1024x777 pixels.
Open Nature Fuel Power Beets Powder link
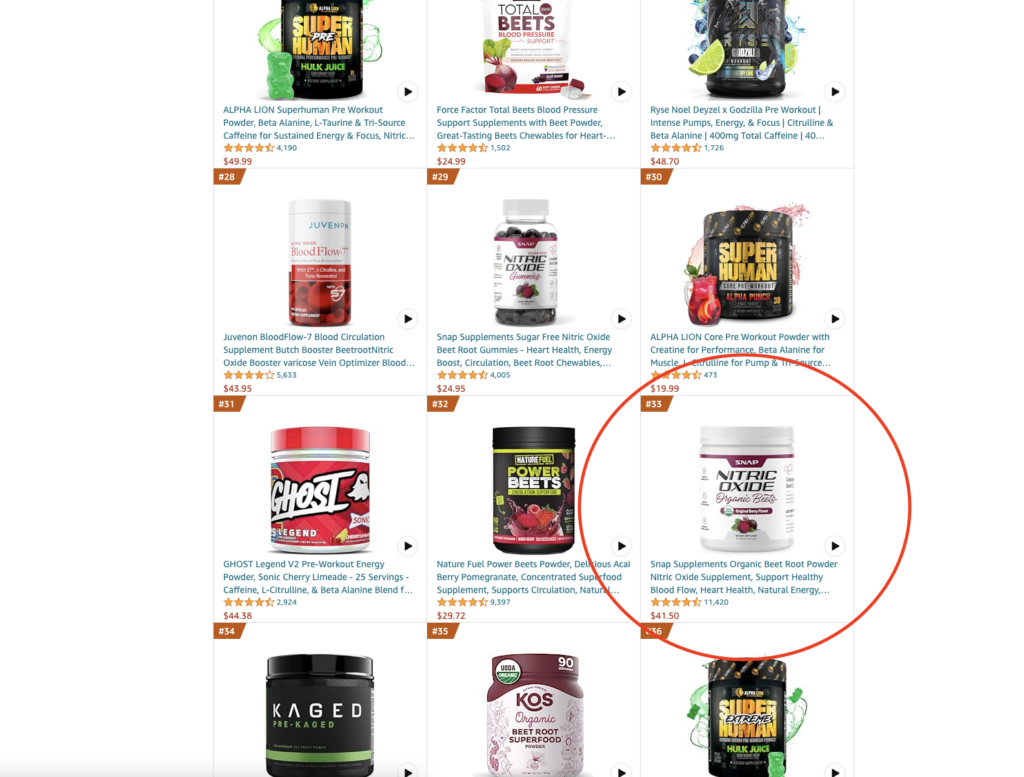534,577
